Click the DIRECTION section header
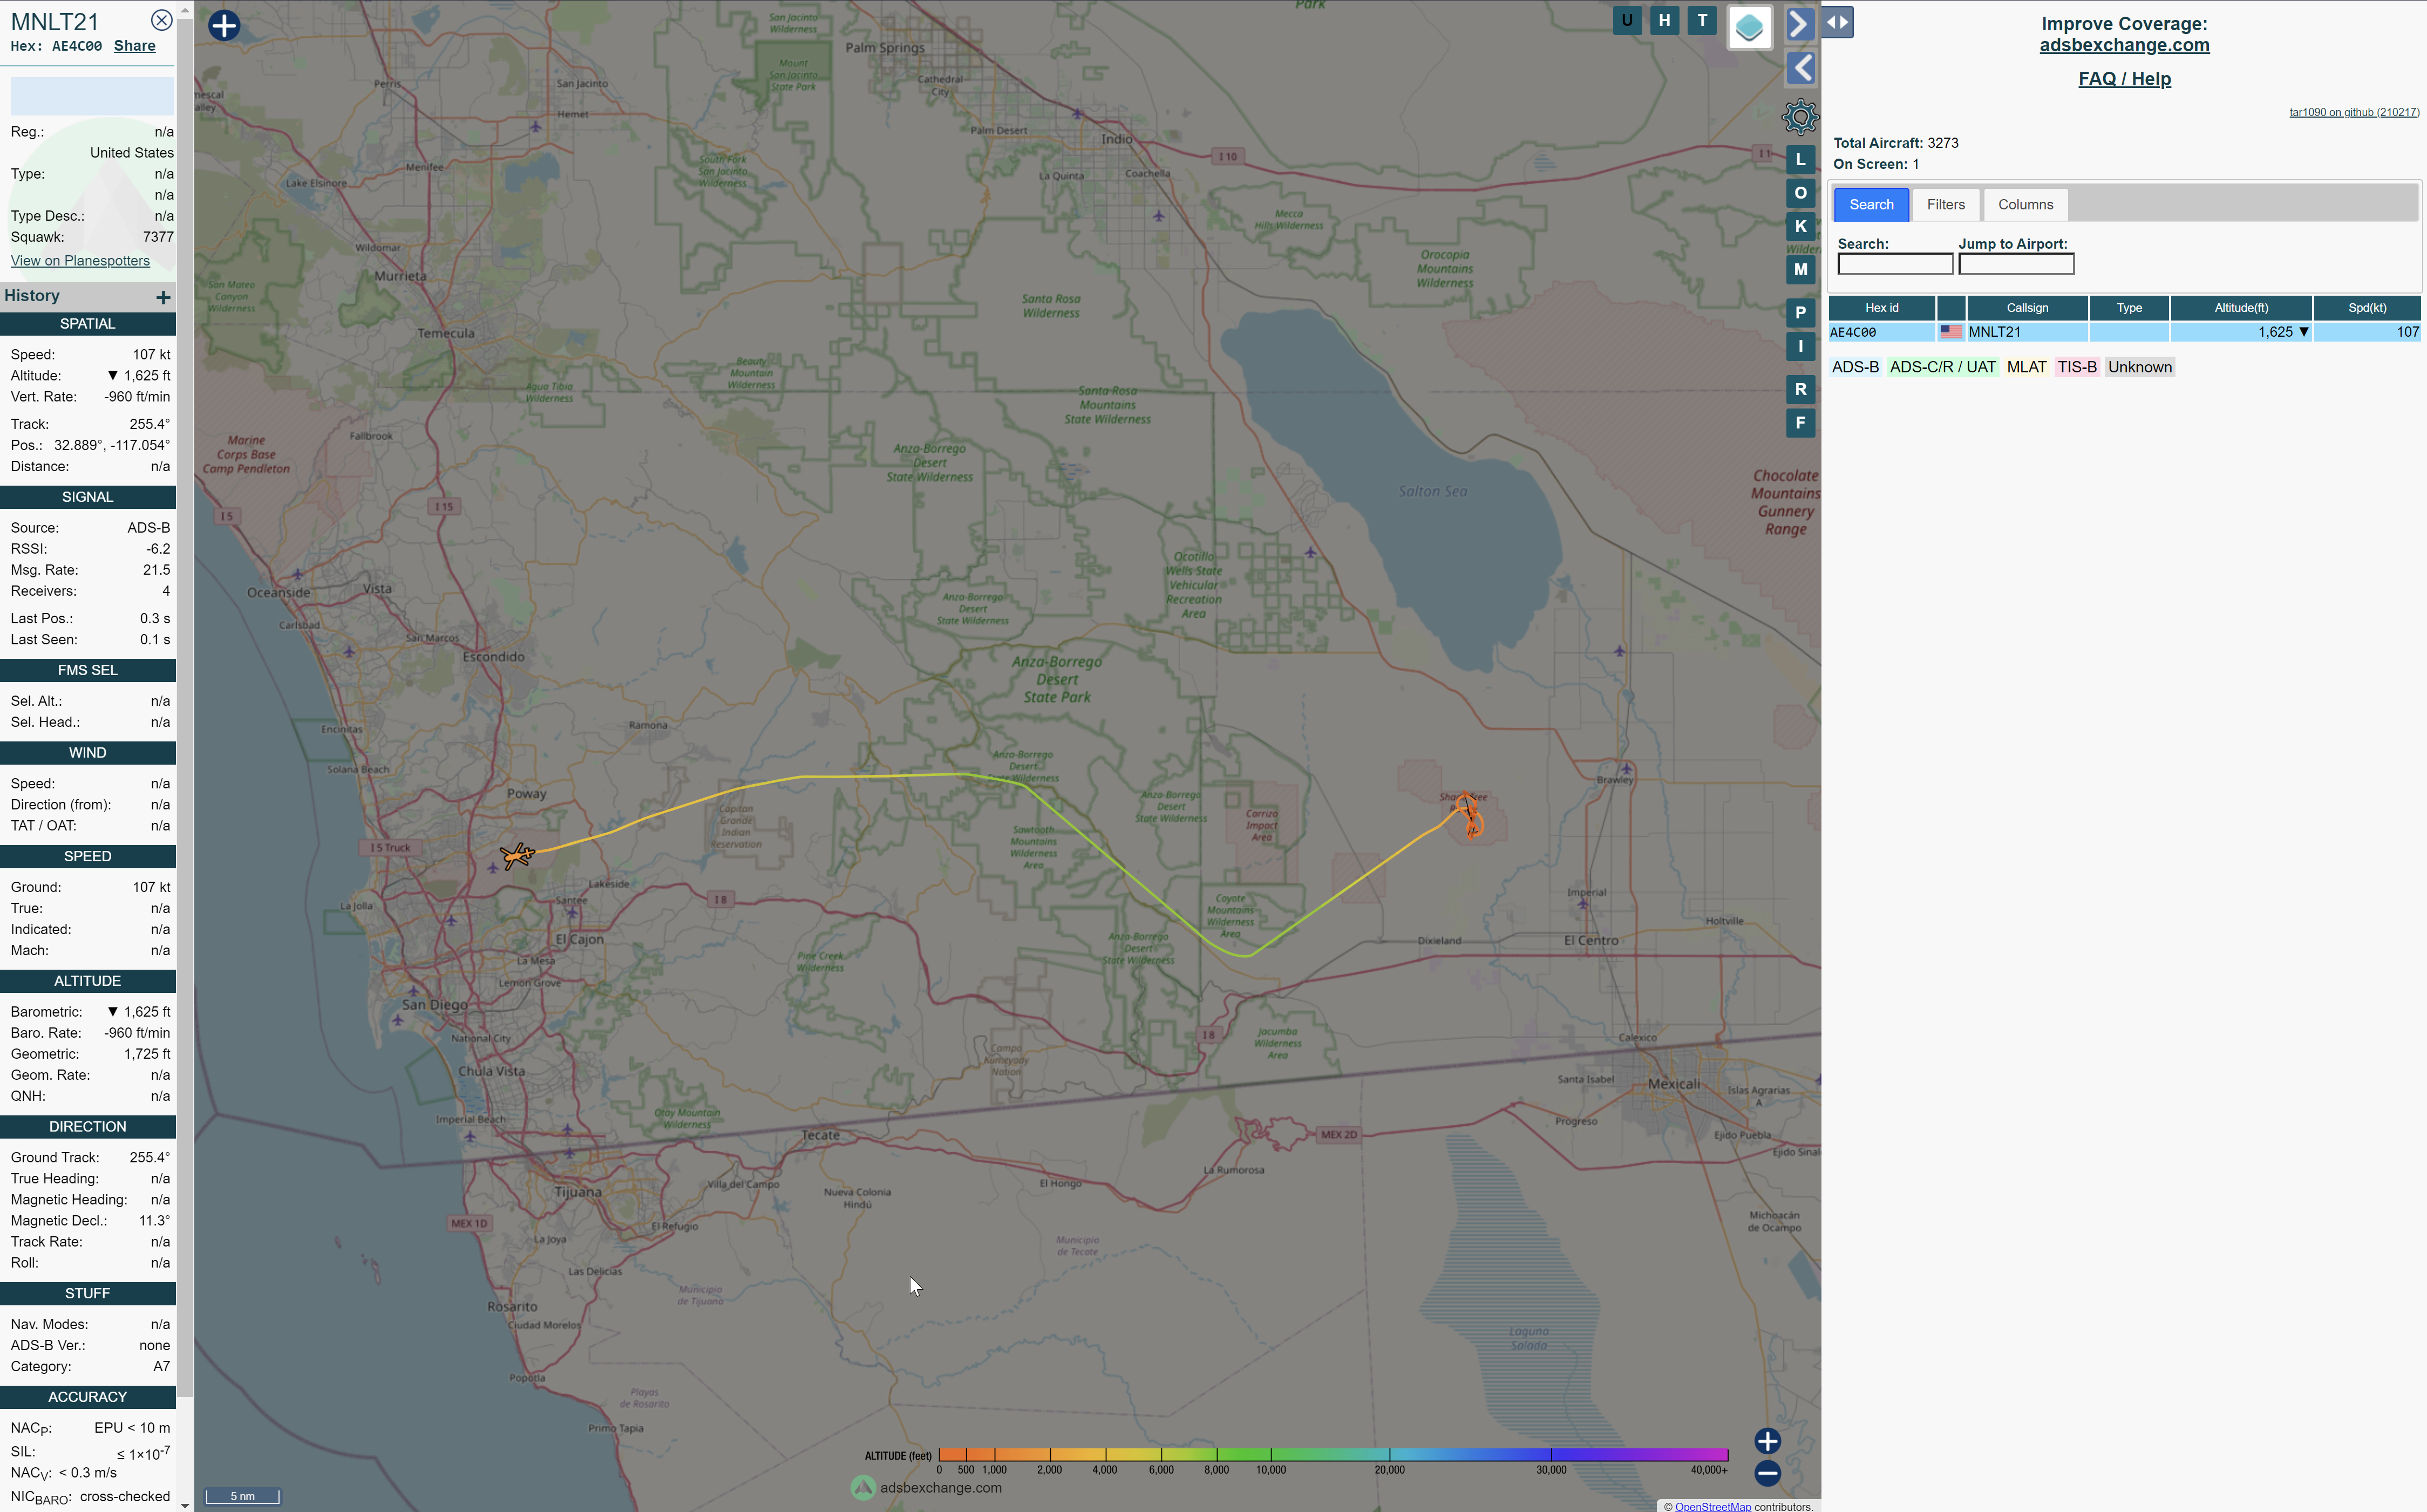The image size is (2427, 1512). pos(88,1127)
